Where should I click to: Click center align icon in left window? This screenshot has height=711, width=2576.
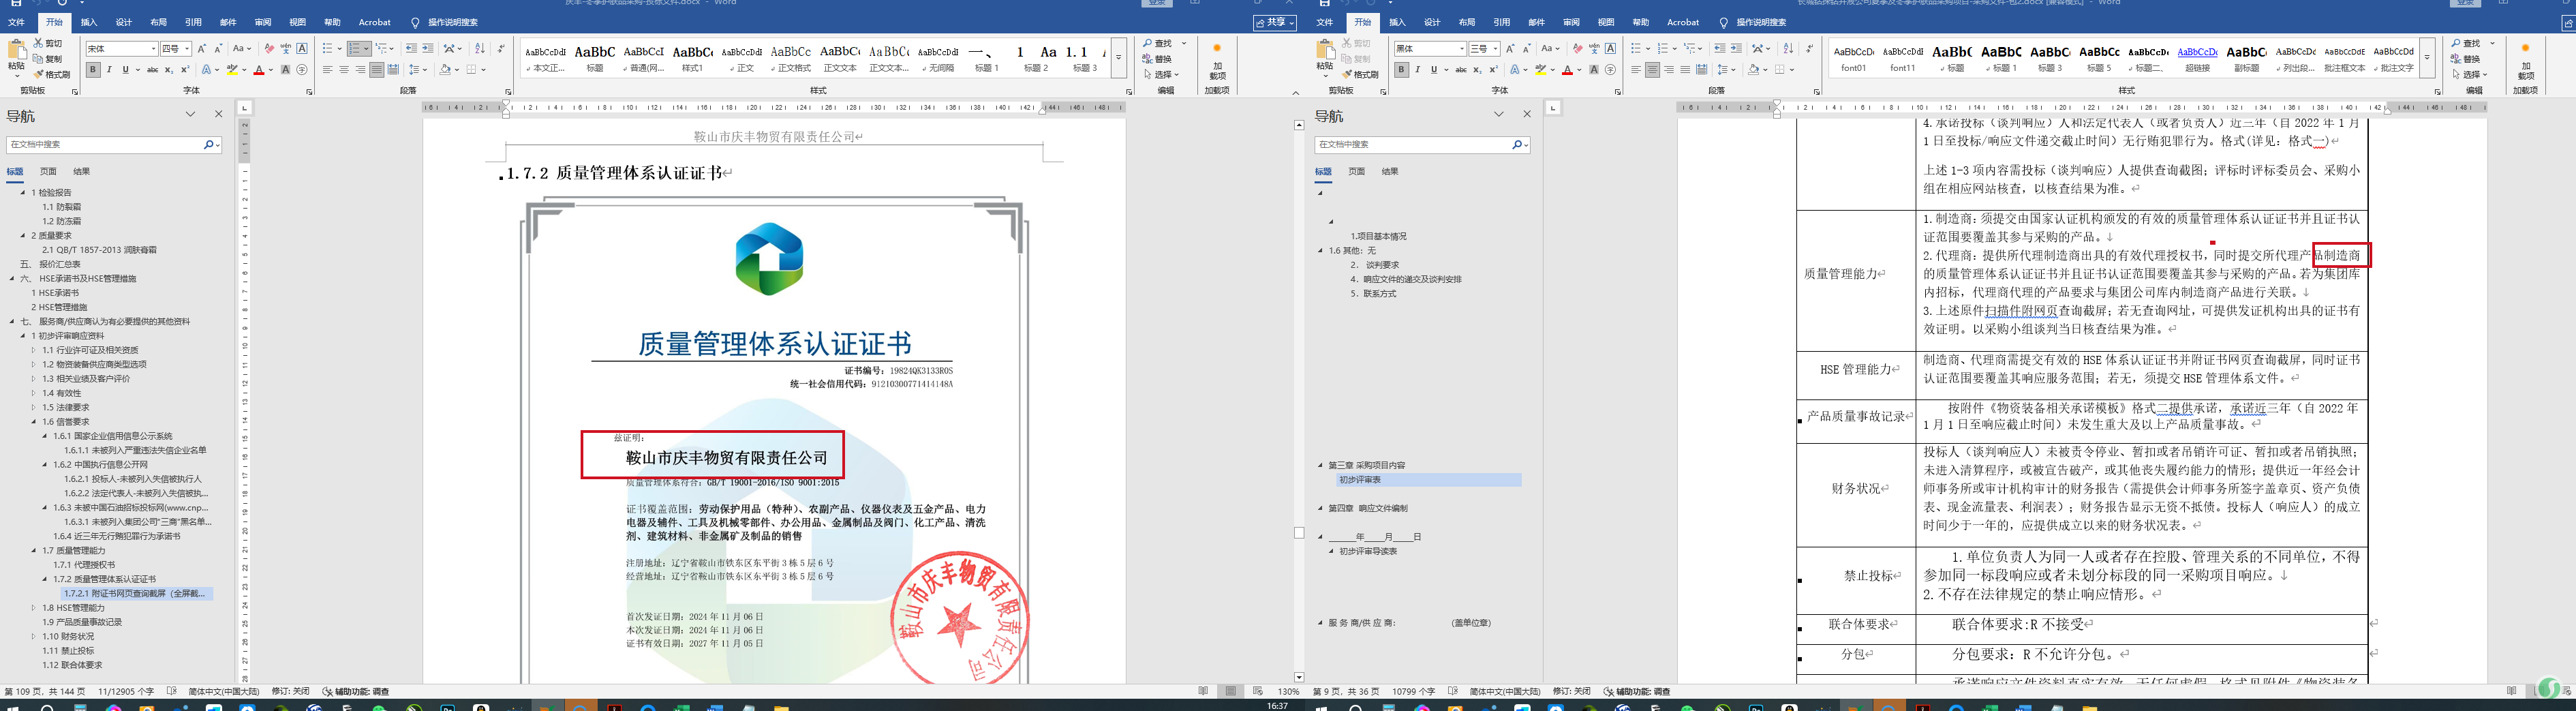(344, 70)
